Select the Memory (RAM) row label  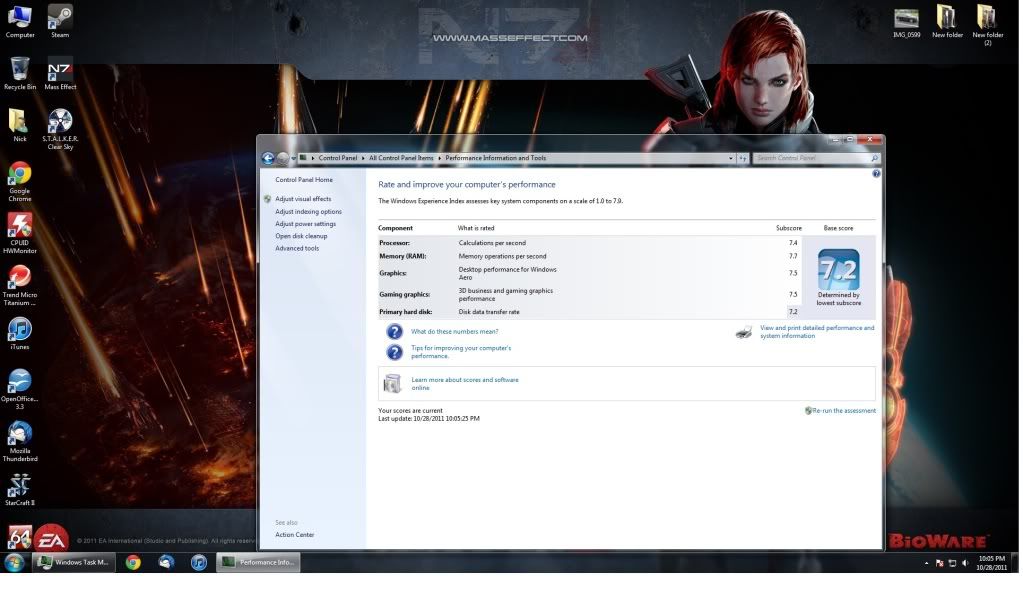coord(403,256)
